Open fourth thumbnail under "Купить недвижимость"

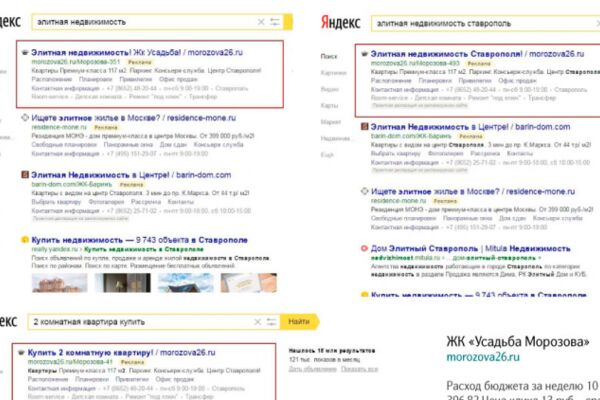pos(249,283)
